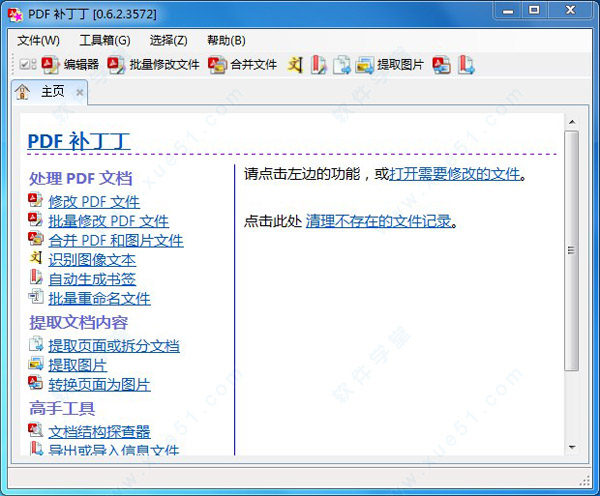Open the 提取图片 link in left list
Viewport: 600px width, 496px height.
click(78, 365)
